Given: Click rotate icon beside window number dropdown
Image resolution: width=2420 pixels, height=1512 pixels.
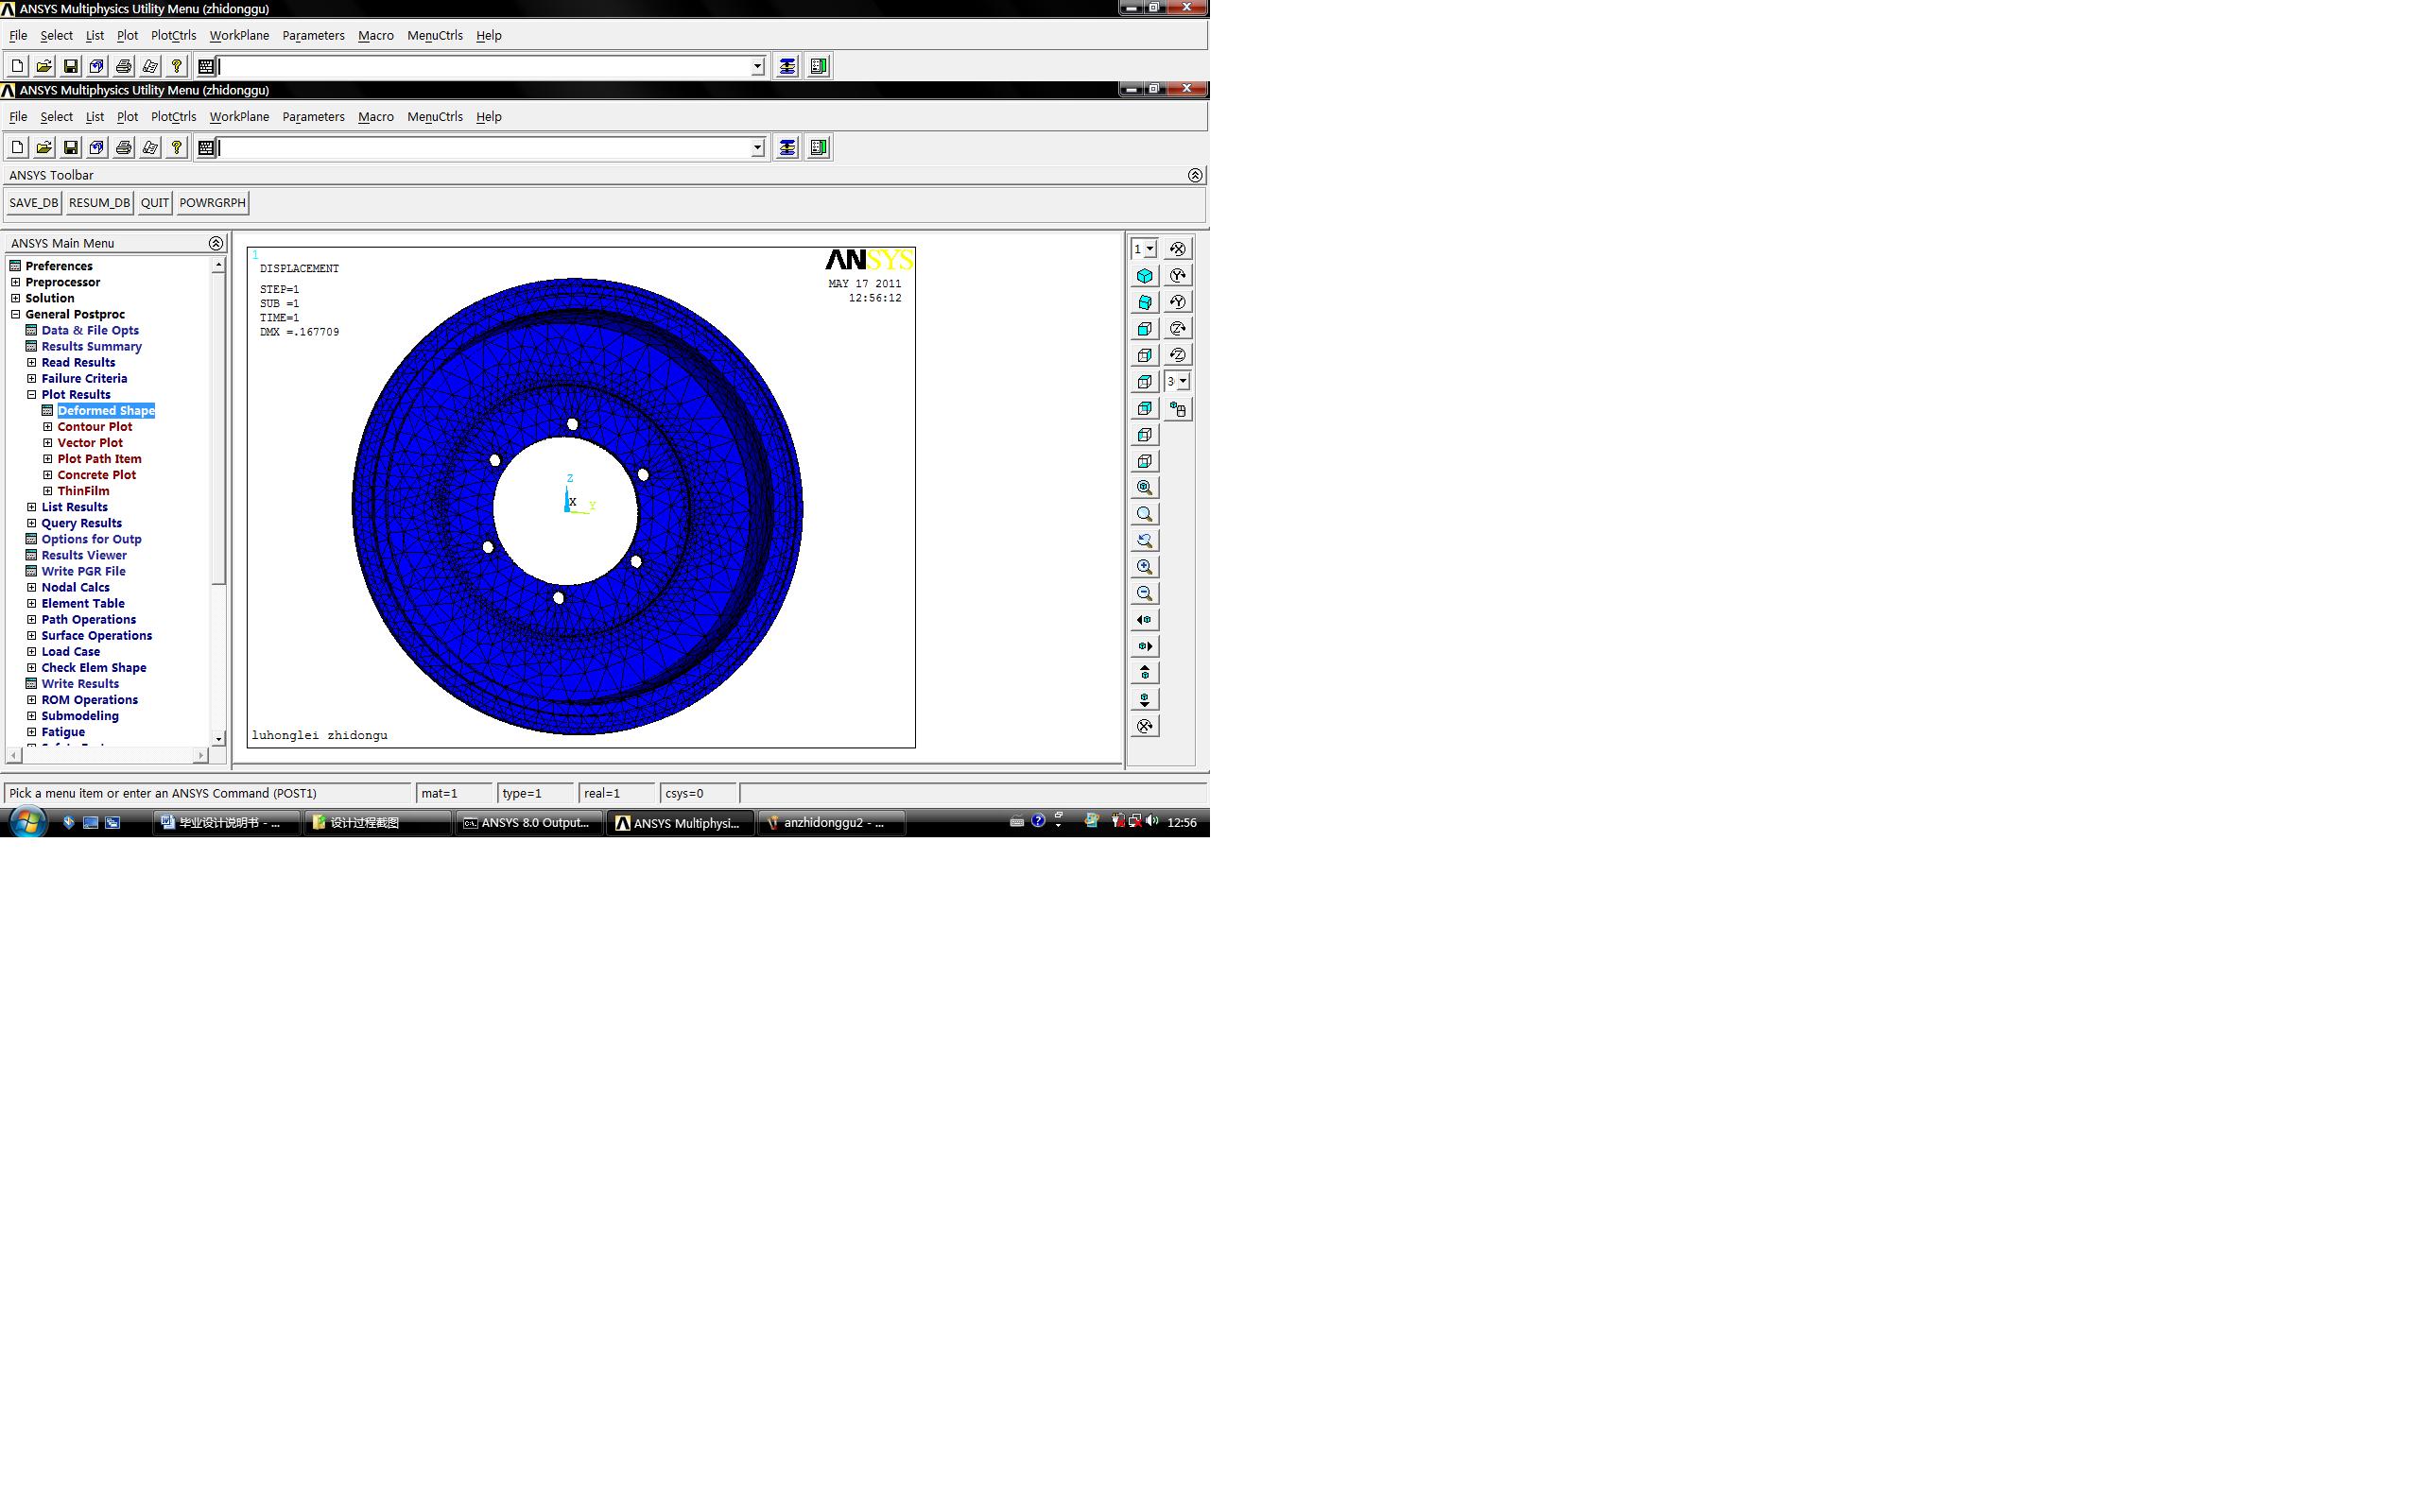Looking at the screenshot, I should tap(1178, 249).
